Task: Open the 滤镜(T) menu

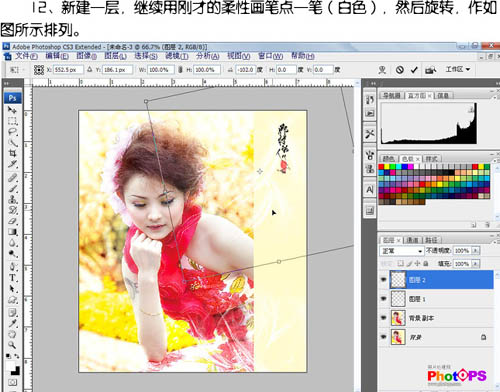Action: tap(177, 56)
